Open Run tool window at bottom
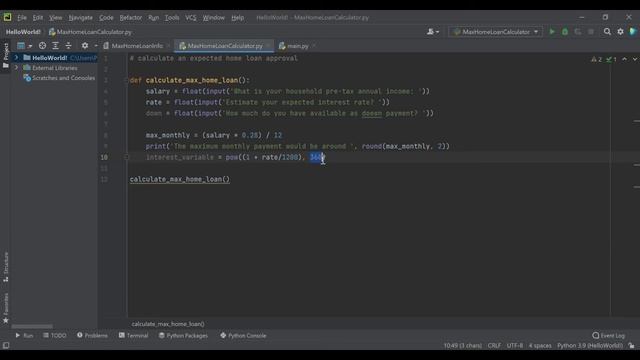Image resolution: width=640 pixels, height=360 pixels. click(24, 336)
